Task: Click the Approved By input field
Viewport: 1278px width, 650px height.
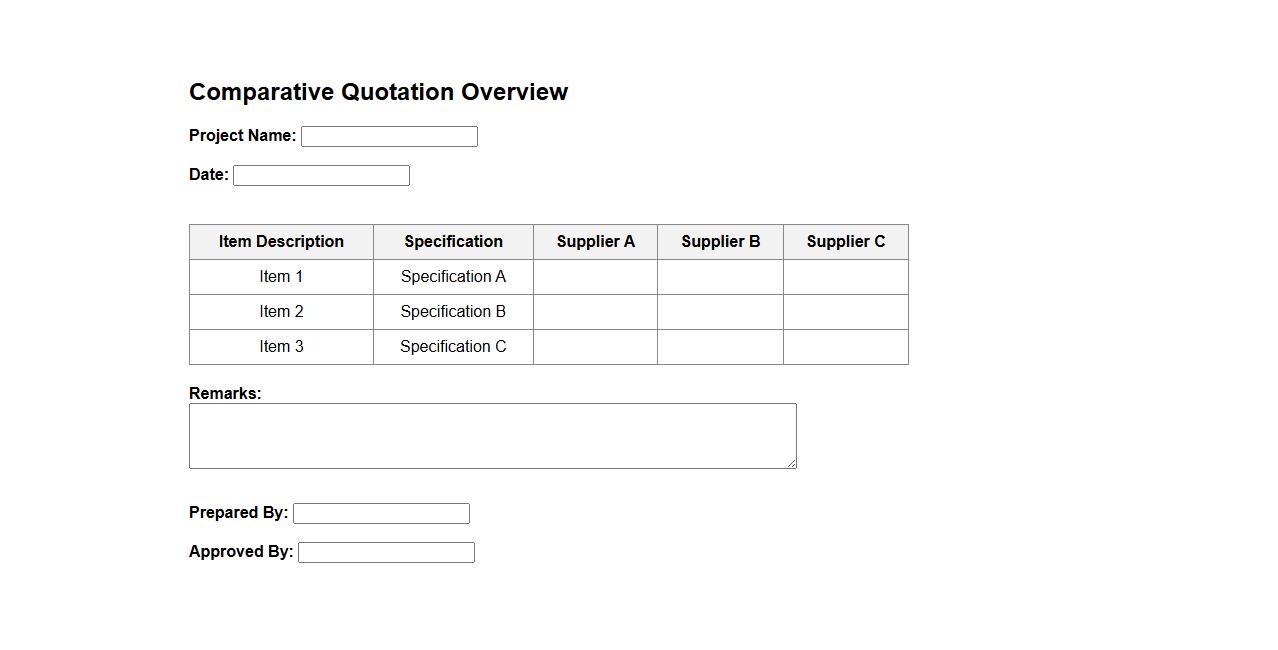Action: pyautogui.click(x=386, y=553)
